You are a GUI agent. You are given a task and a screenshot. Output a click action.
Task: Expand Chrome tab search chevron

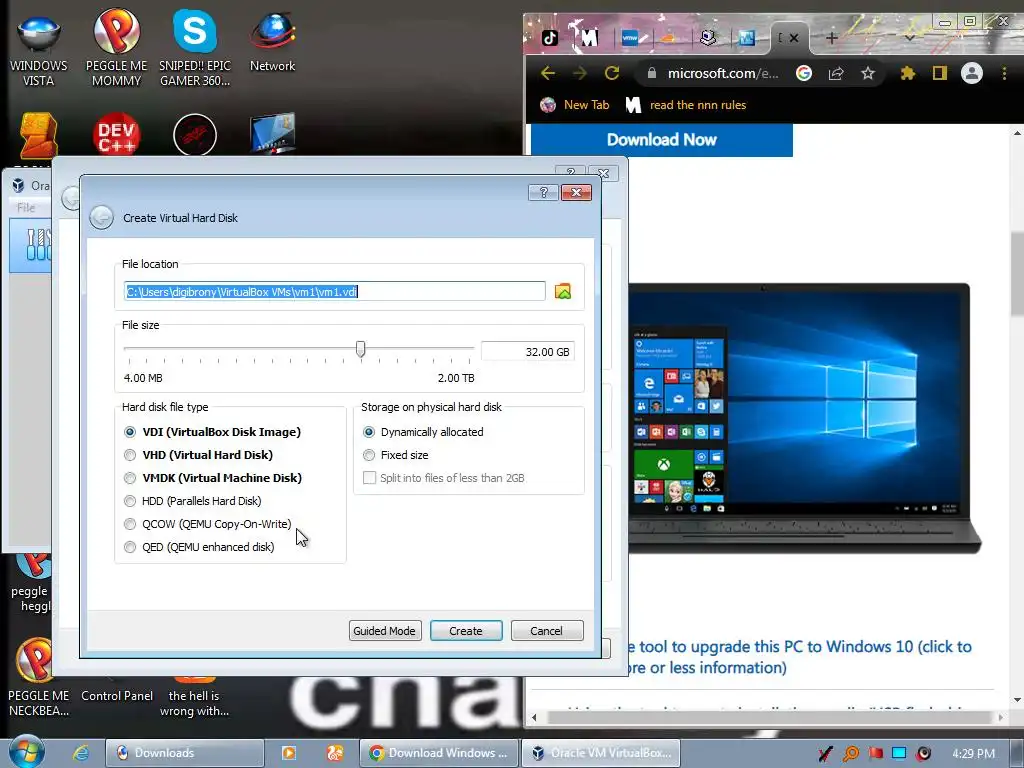pos(910,38)
